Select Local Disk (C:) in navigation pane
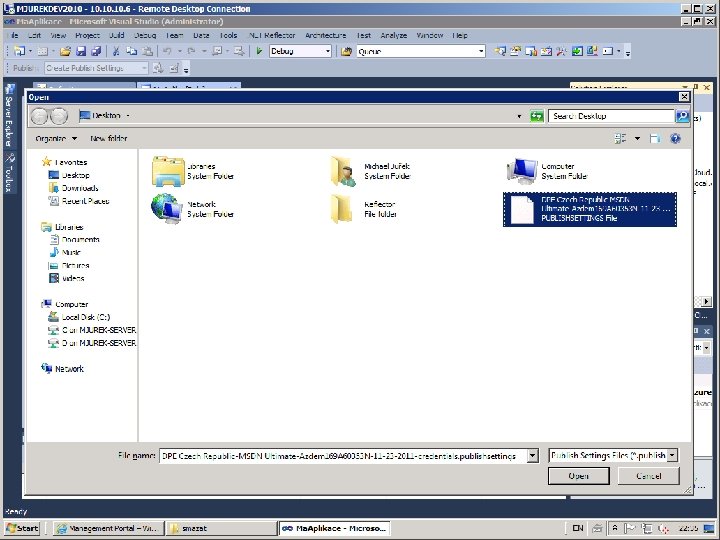This screenshot has width=720, height=540. [79, 317]
